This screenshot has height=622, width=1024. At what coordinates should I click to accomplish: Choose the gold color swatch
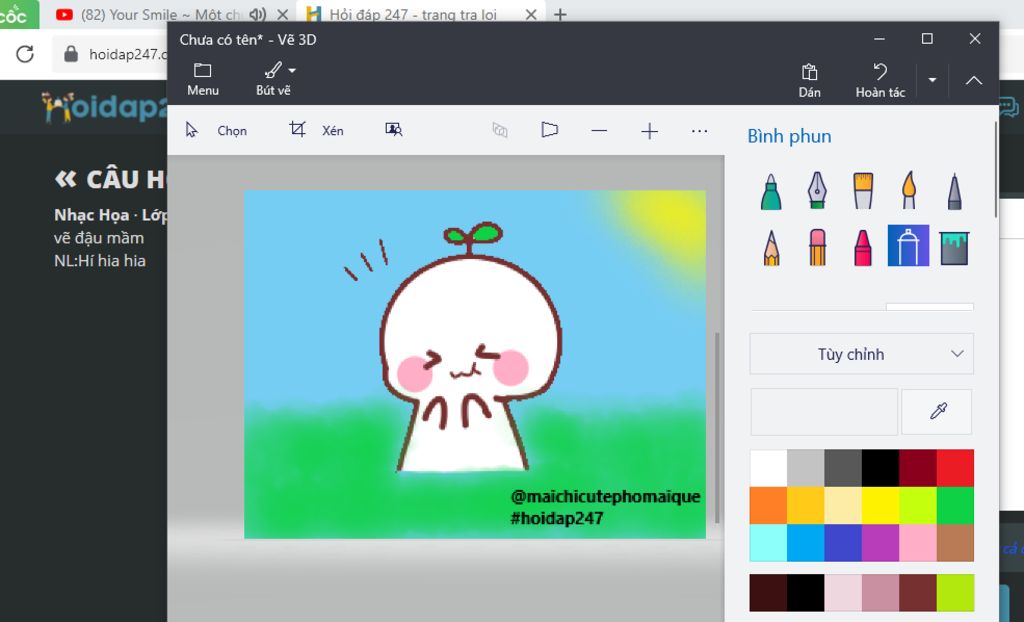tap(805, 505)
